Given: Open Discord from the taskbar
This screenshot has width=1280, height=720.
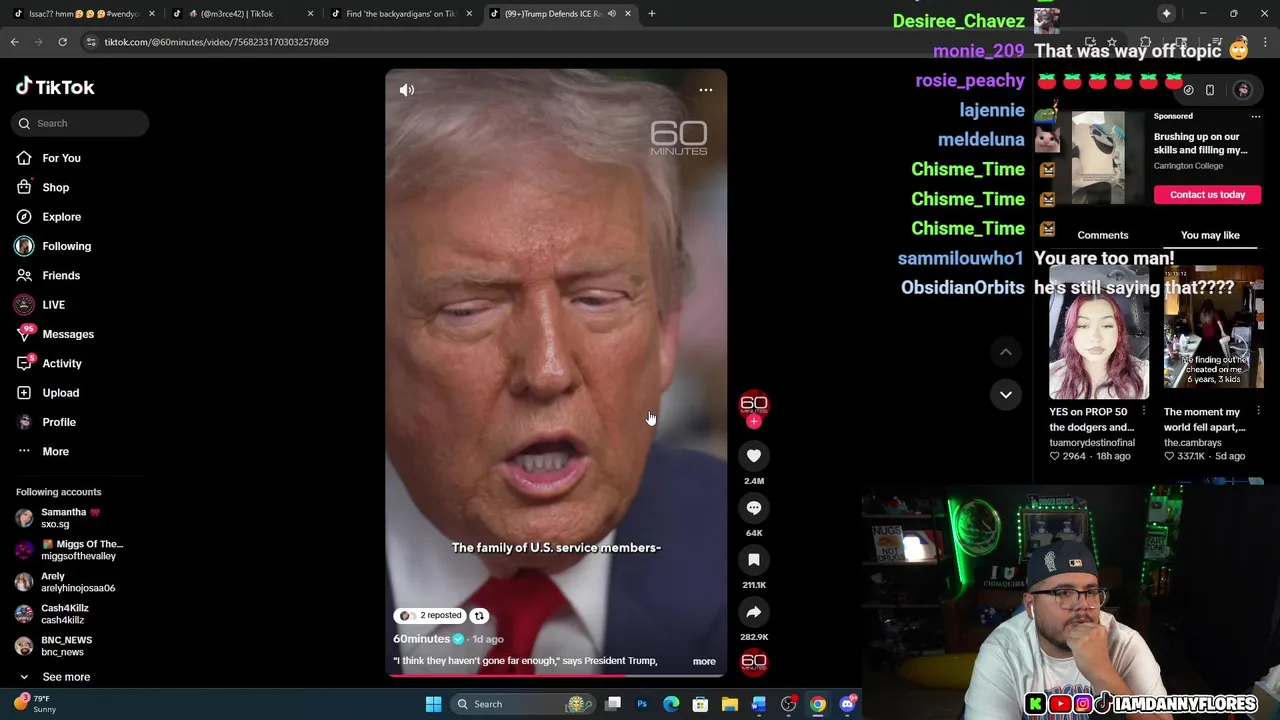Looking at the screenshot, I should click(848, 704).
